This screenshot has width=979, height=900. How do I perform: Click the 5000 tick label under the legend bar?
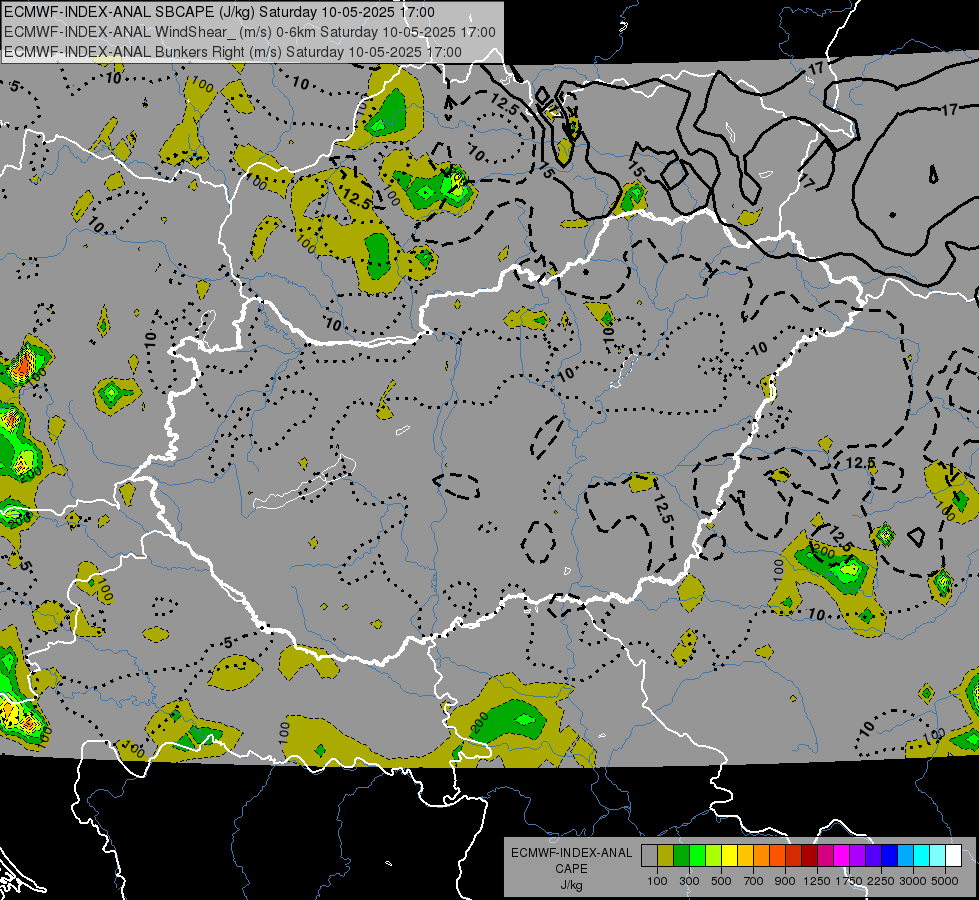pyautogui.click(x=945, y=881)
